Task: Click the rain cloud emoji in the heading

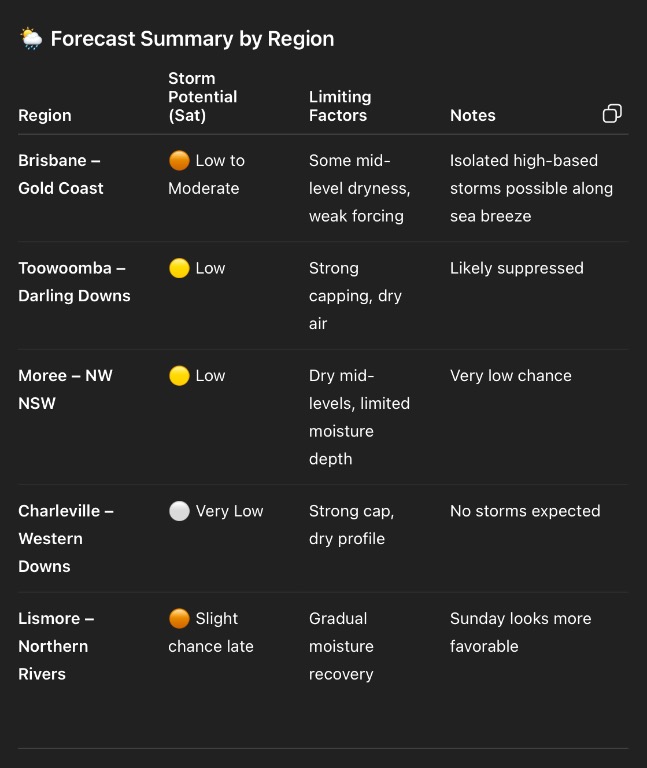Action: pyautogui.click(x=31, y=39)
